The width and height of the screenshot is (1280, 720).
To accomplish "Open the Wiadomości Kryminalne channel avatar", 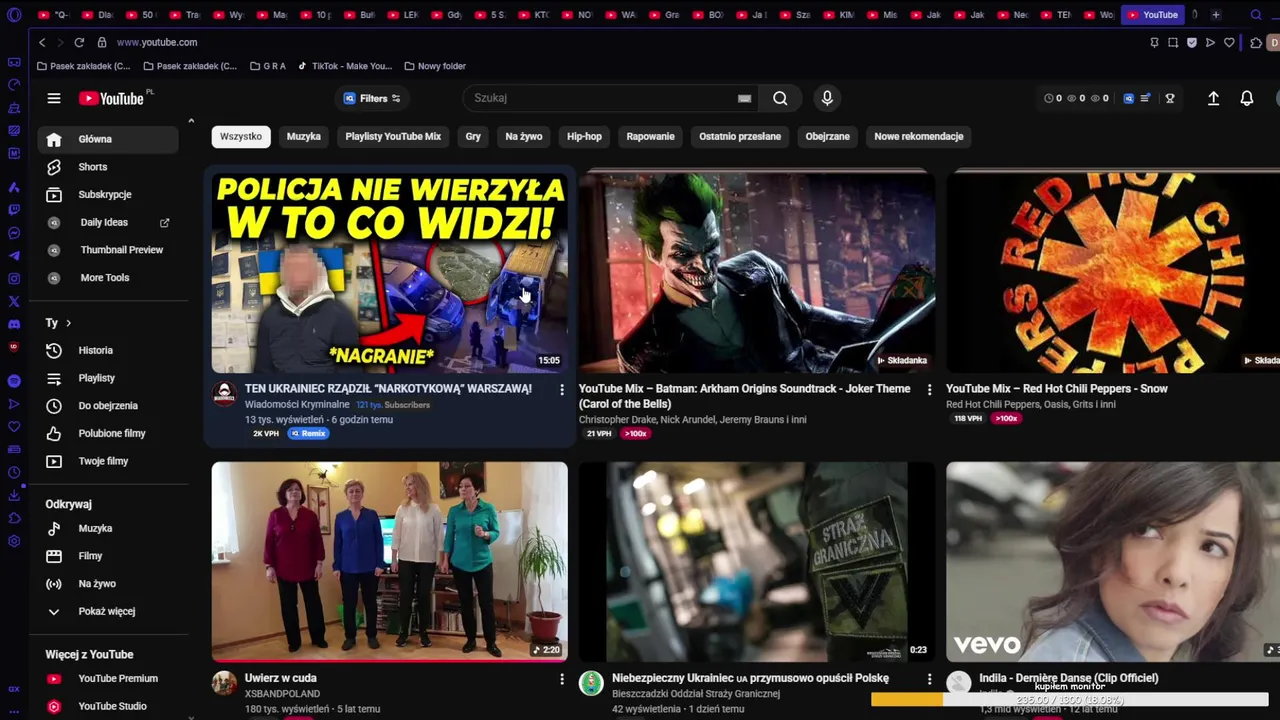I will pyautogui.click(x=224, y=394).
